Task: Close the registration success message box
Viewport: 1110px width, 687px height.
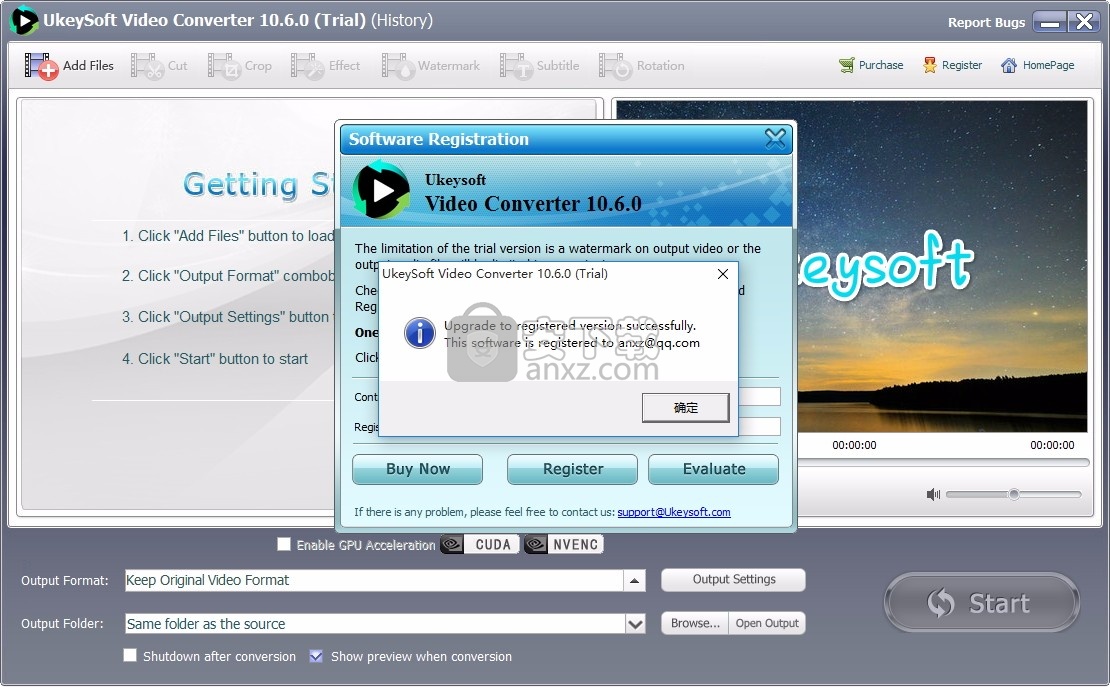Action: [723, 274]
